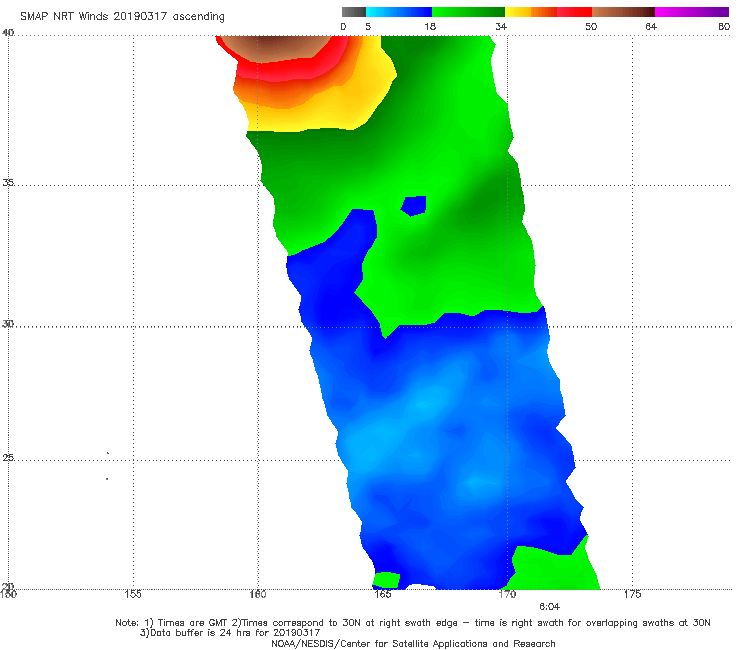Screen dimensions: 740x650
Task: Click the latitude axis label '30'
Action: tap(8, 324)
